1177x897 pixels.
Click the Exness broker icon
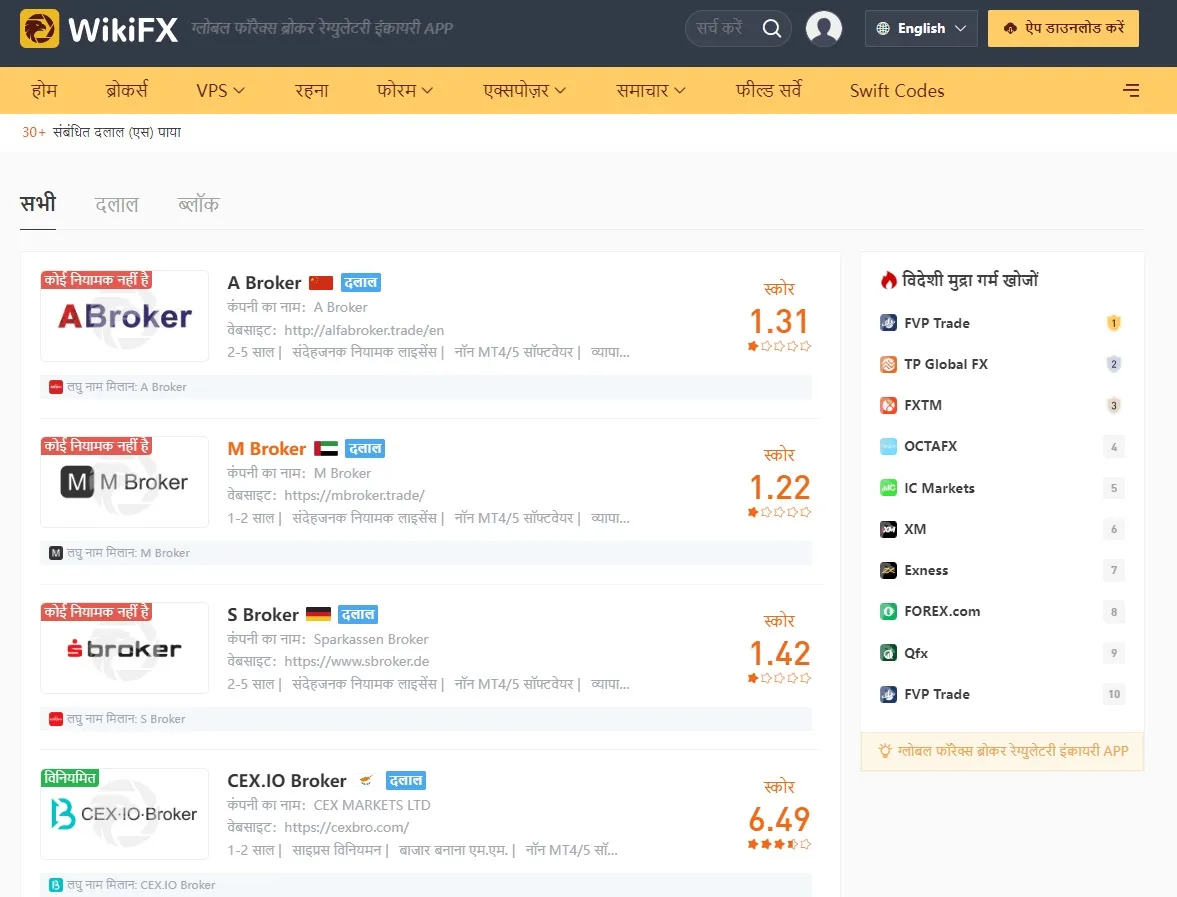tap(888, 570)
